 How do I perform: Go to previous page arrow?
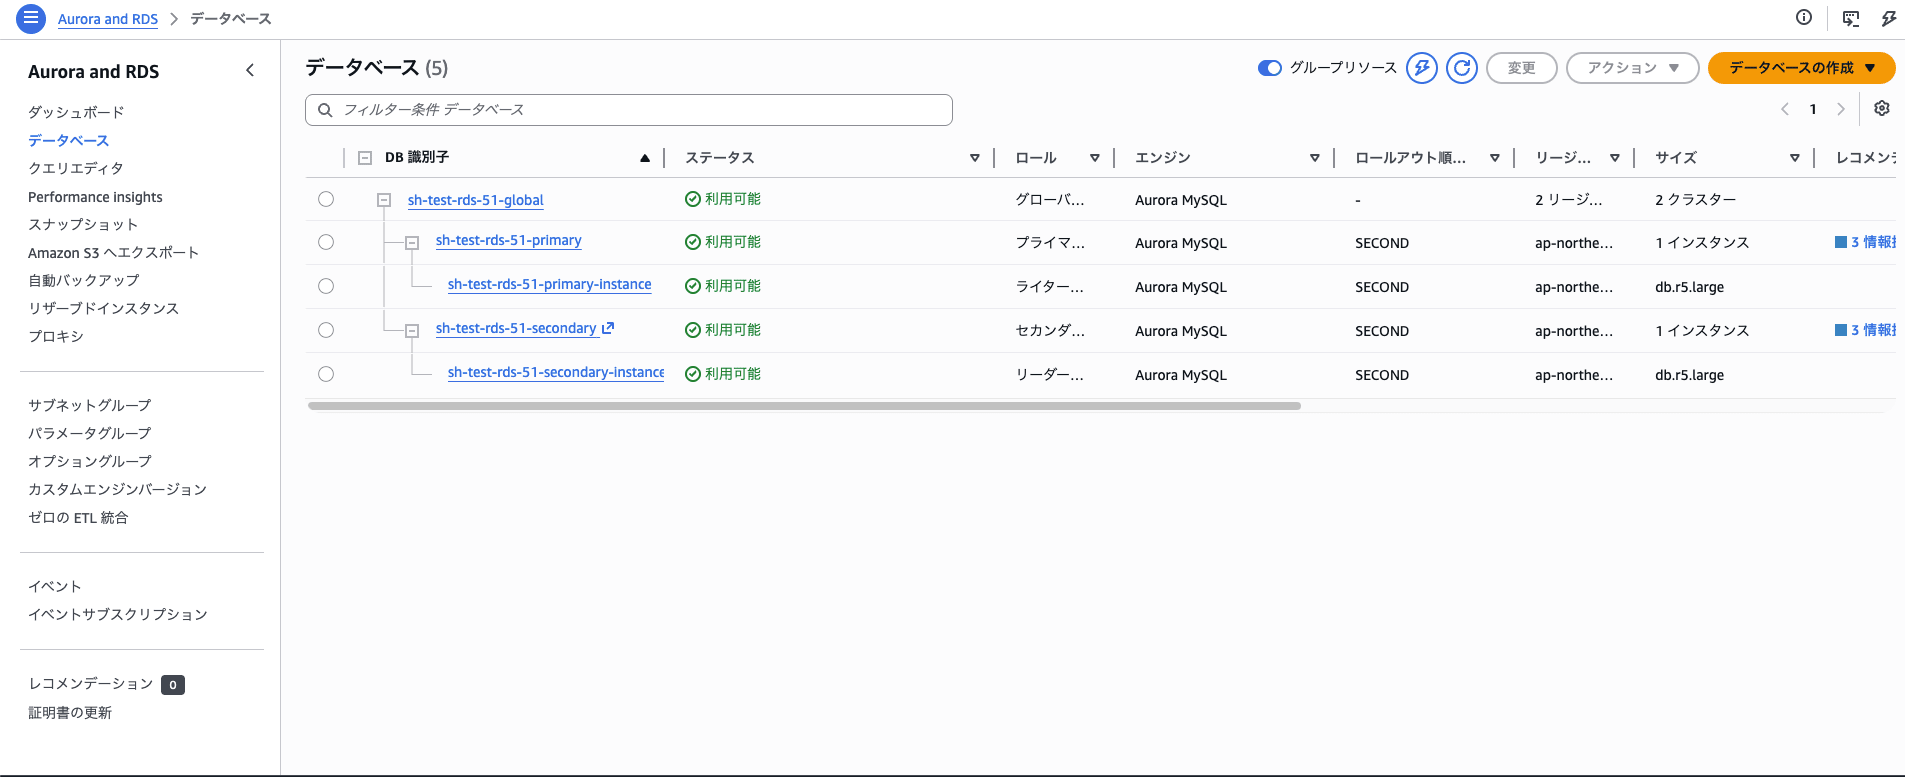click(x=1785, y=109)
